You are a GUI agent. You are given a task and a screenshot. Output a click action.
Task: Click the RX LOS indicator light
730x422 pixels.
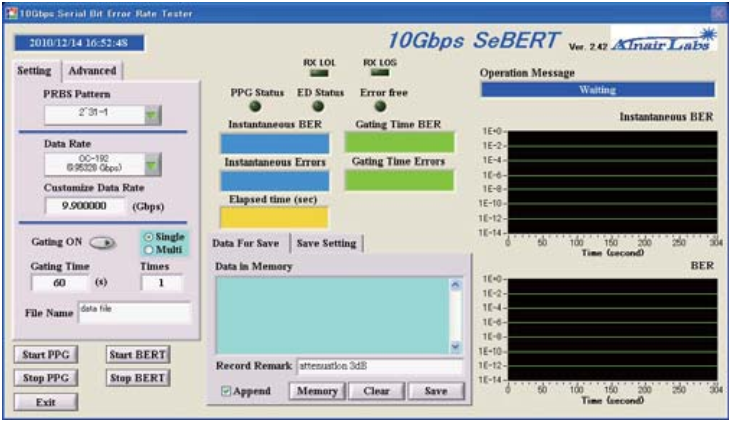point(379,75)
